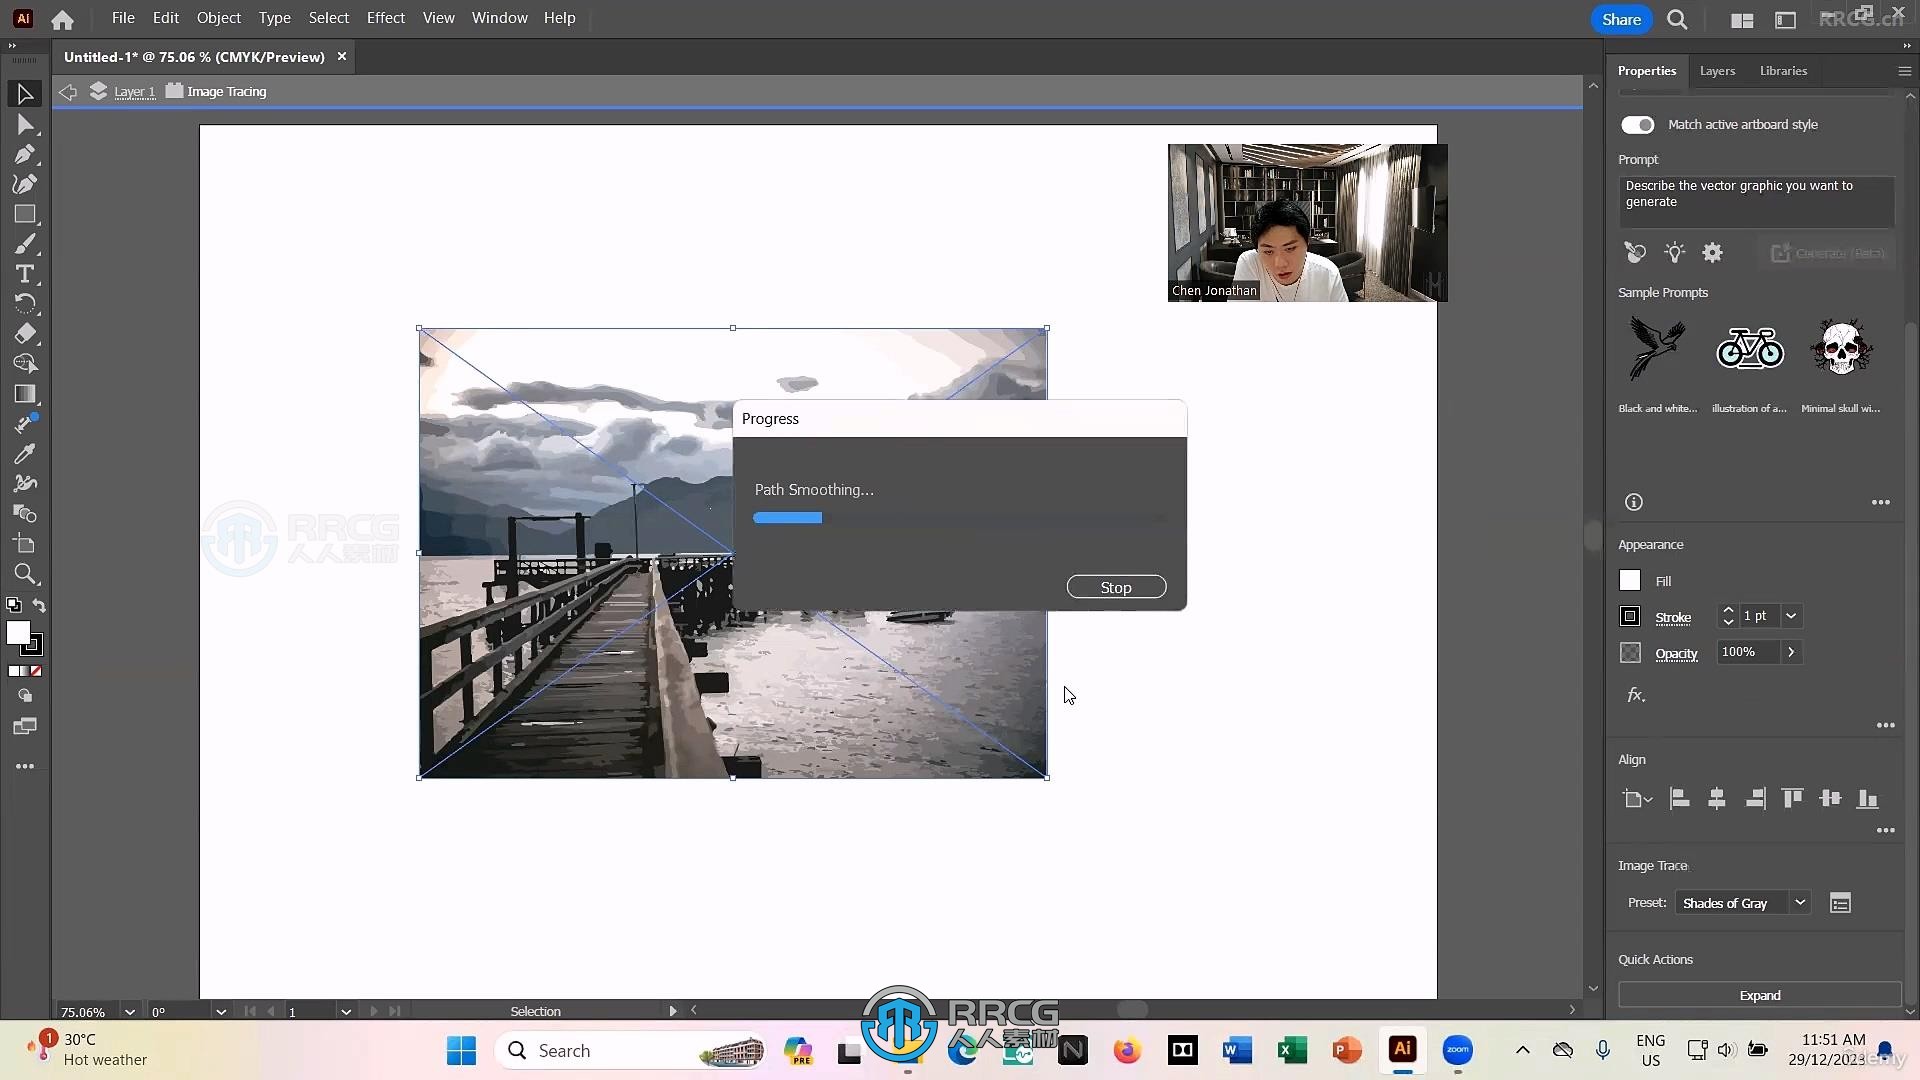Select the Paintbrush tool

point(25,244)
